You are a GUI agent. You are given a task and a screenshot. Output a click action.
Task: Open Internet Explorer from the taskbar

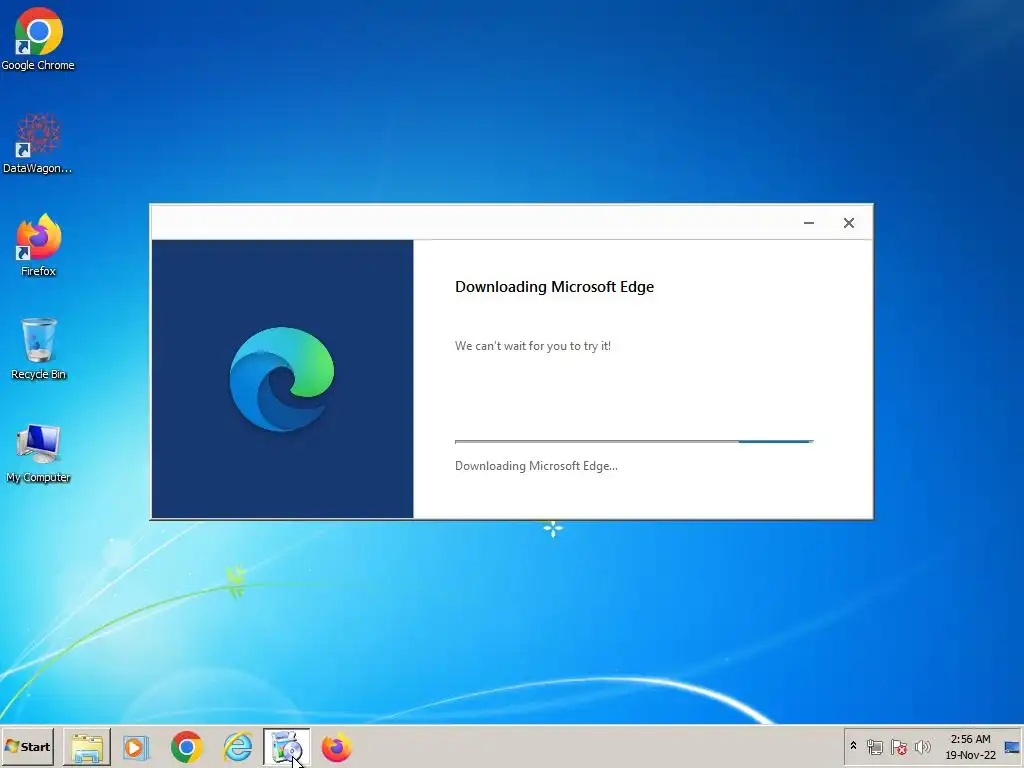pyautogui.click(x=237, y=747)
